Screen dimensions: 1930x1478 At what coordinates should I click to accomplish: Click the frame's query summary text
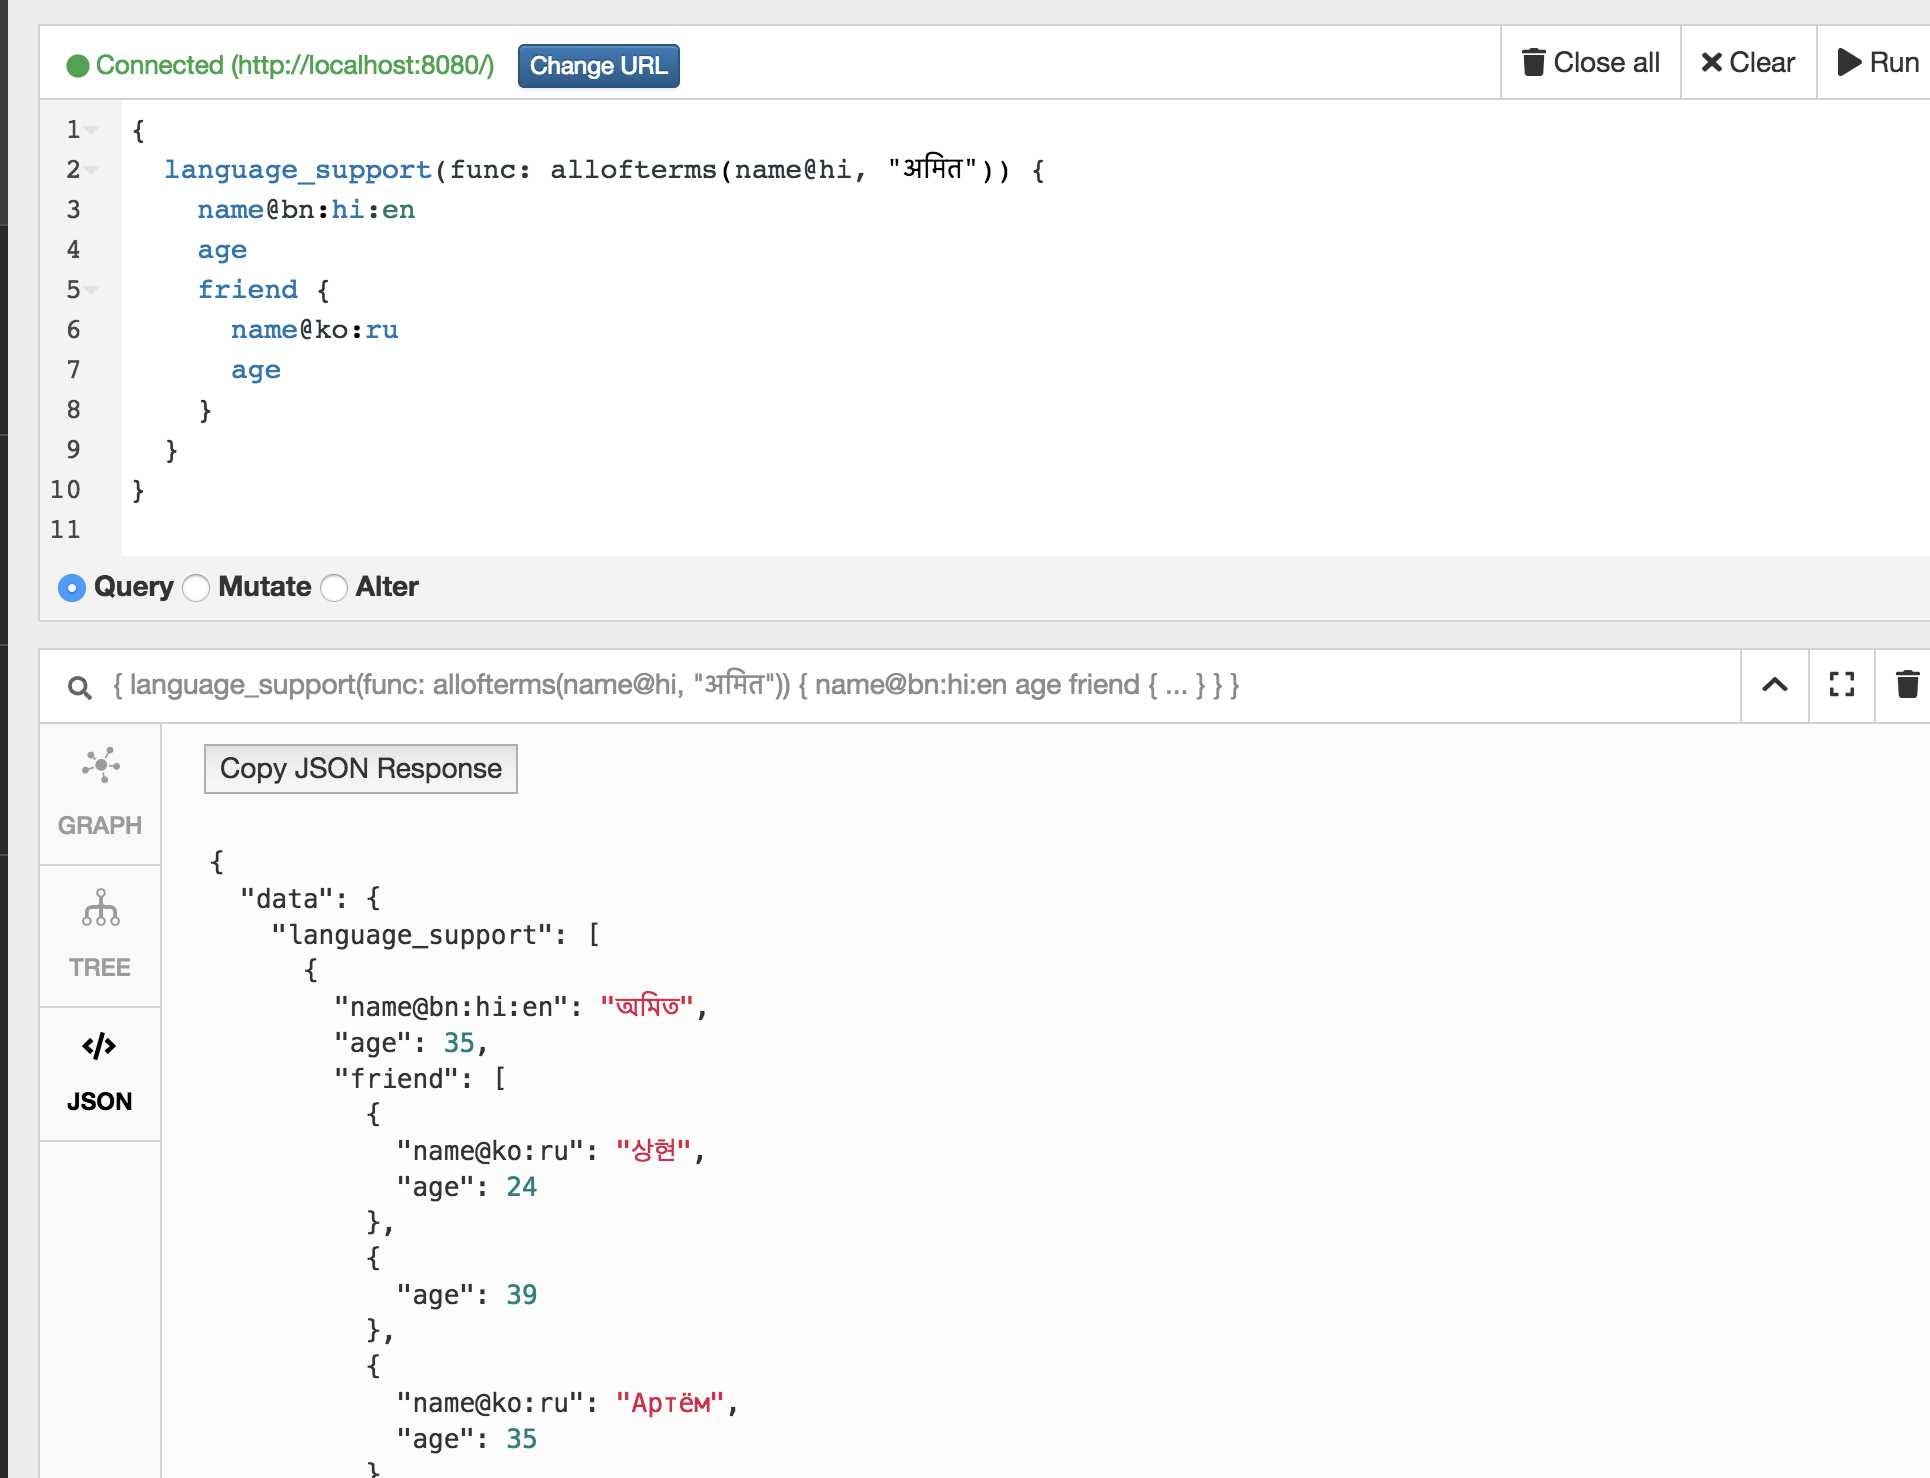(x=676, y=685)
